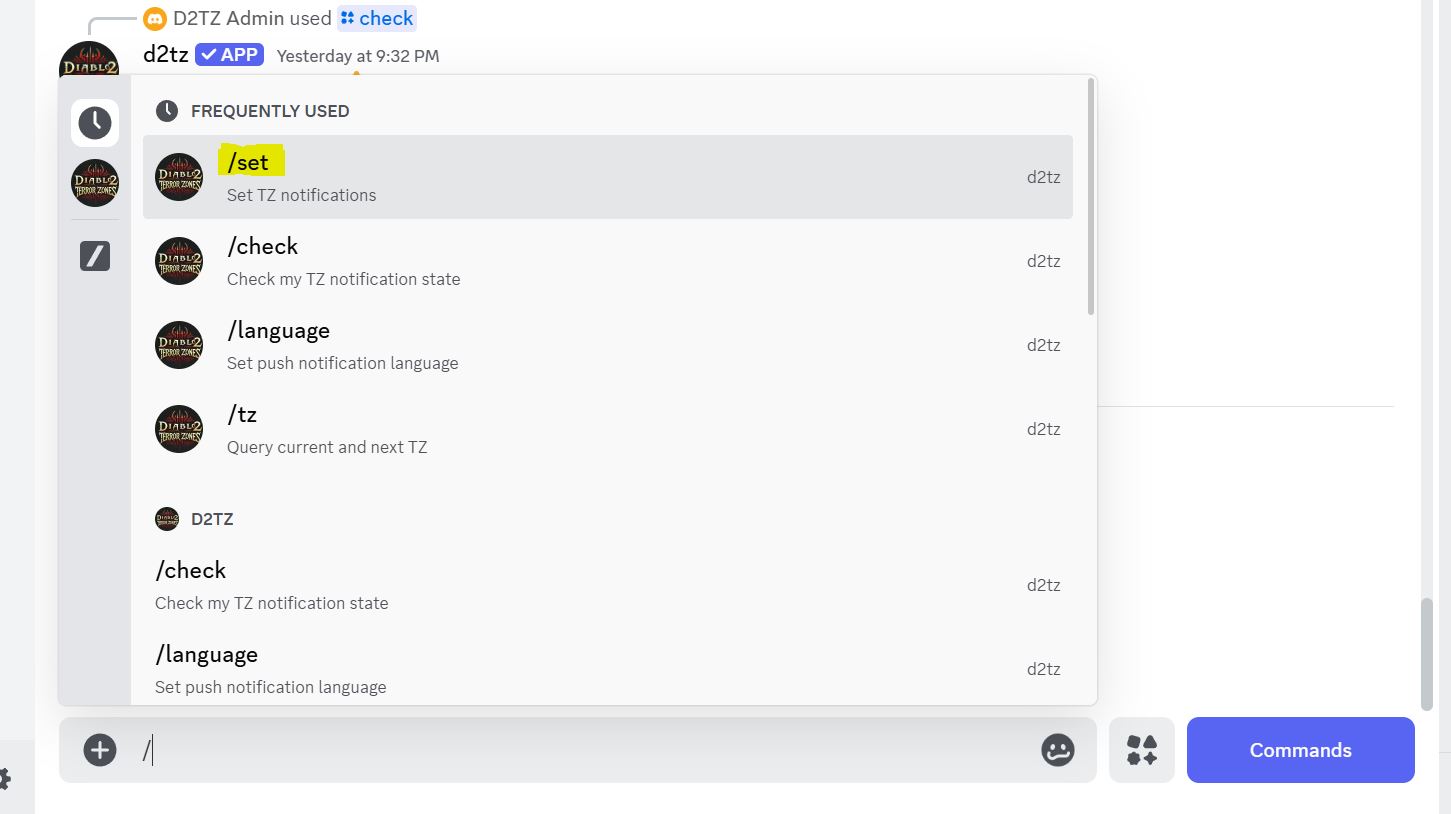1451x814 pixels.
Task: Open the emoji picker
Action: [1057, 750]
